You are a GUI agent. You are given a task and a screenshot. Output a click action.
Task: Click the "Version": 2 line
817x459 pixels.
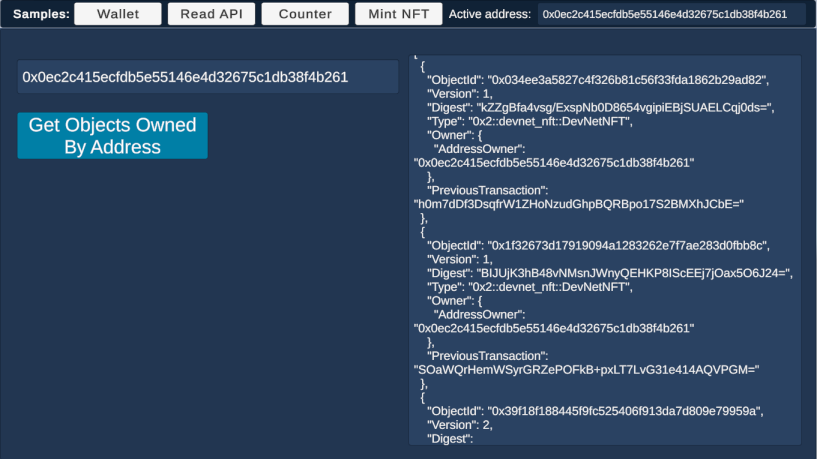coord(461,425)
